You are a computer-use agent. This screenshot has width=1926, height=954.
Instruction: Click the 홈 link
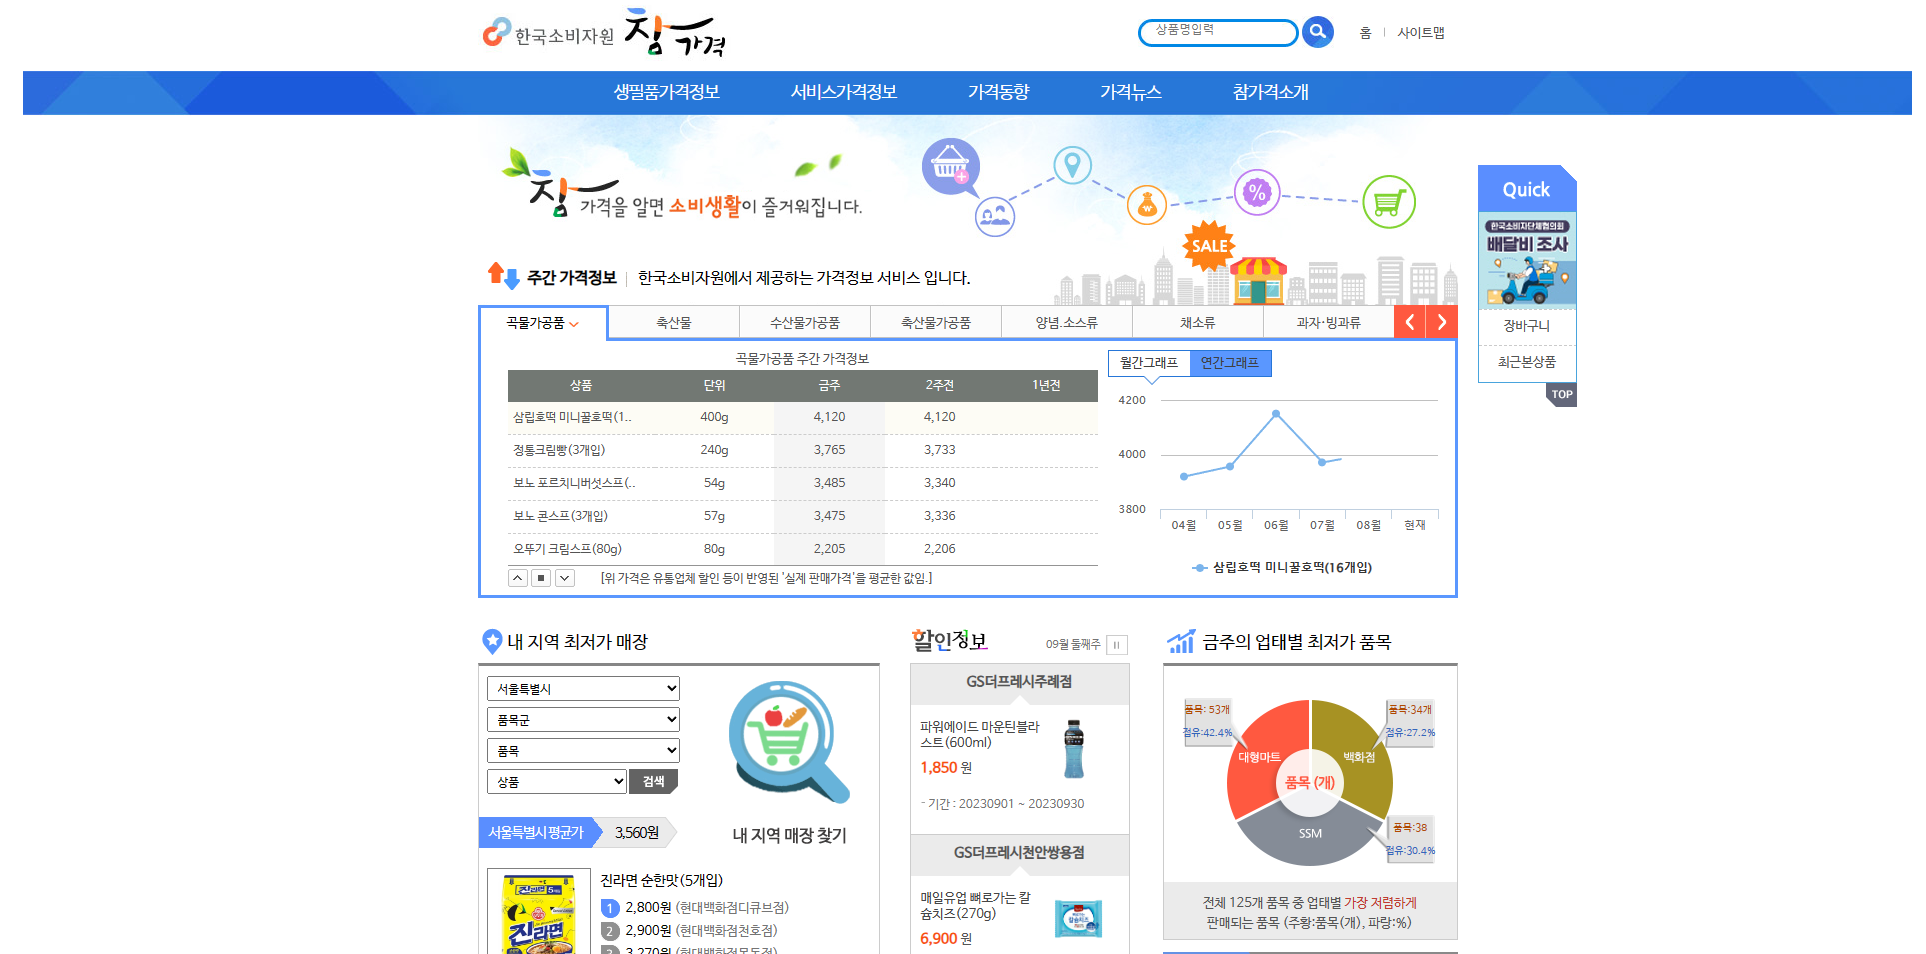(1365, 33)
